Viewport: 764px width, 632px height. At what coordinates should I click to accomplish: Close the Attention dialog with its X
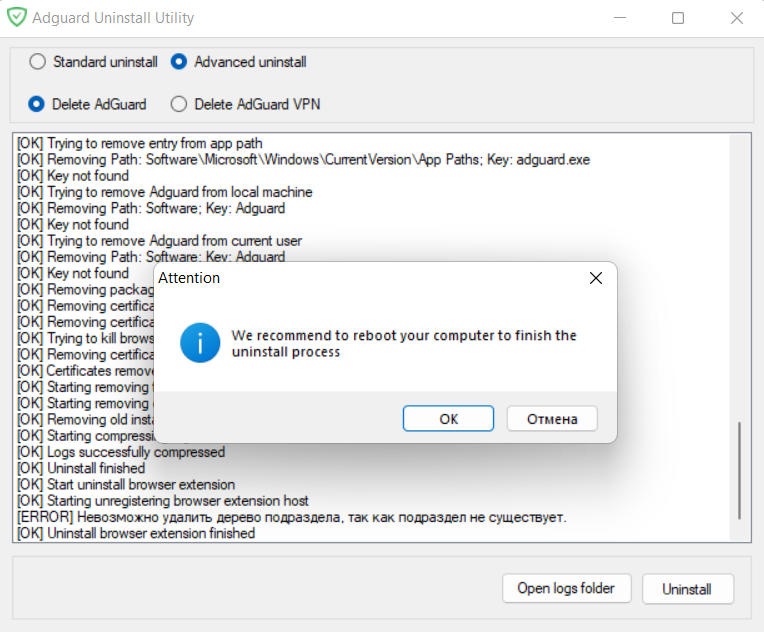pos(595,278)
